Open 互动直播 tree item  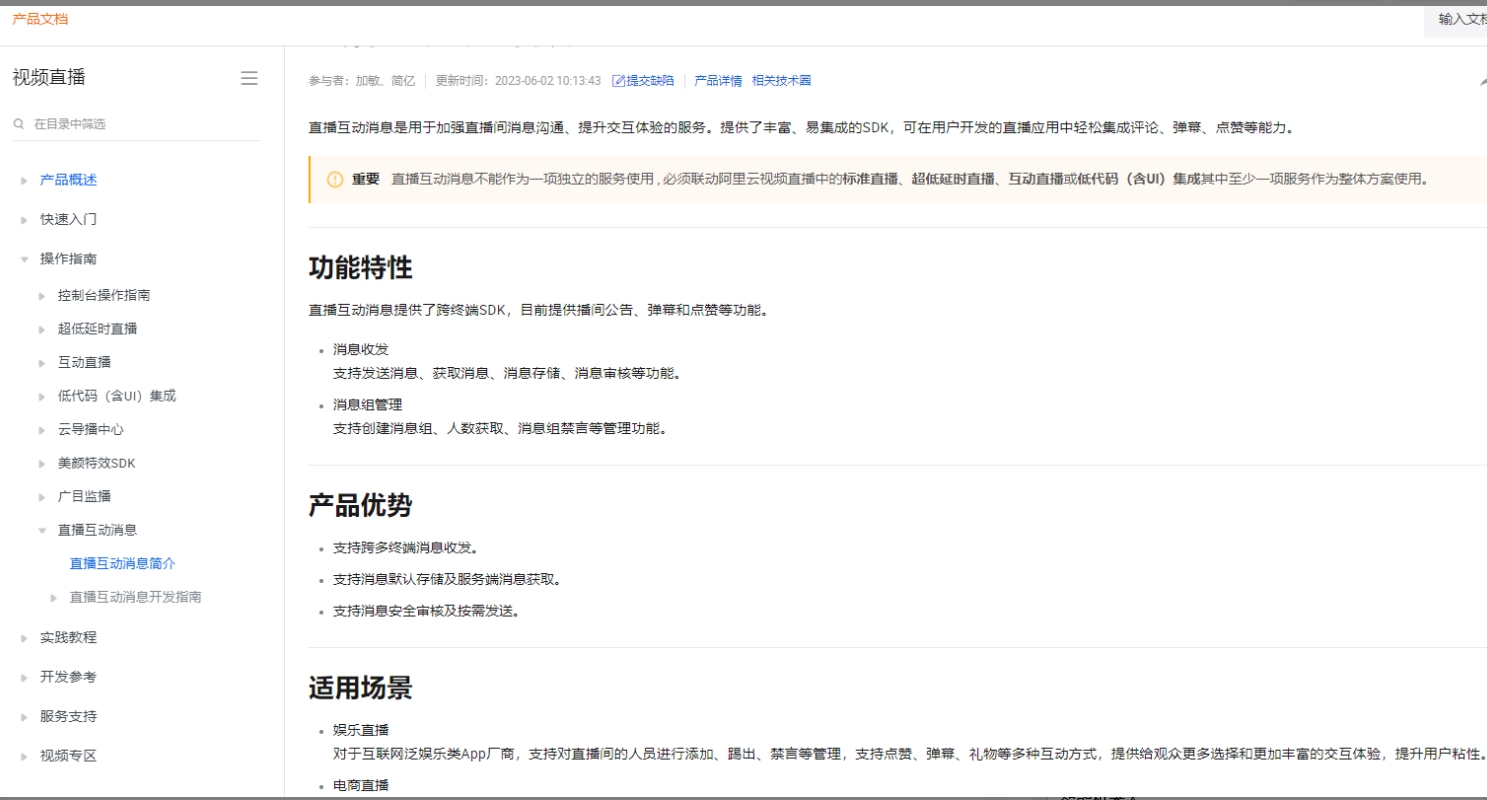point(84,362)
